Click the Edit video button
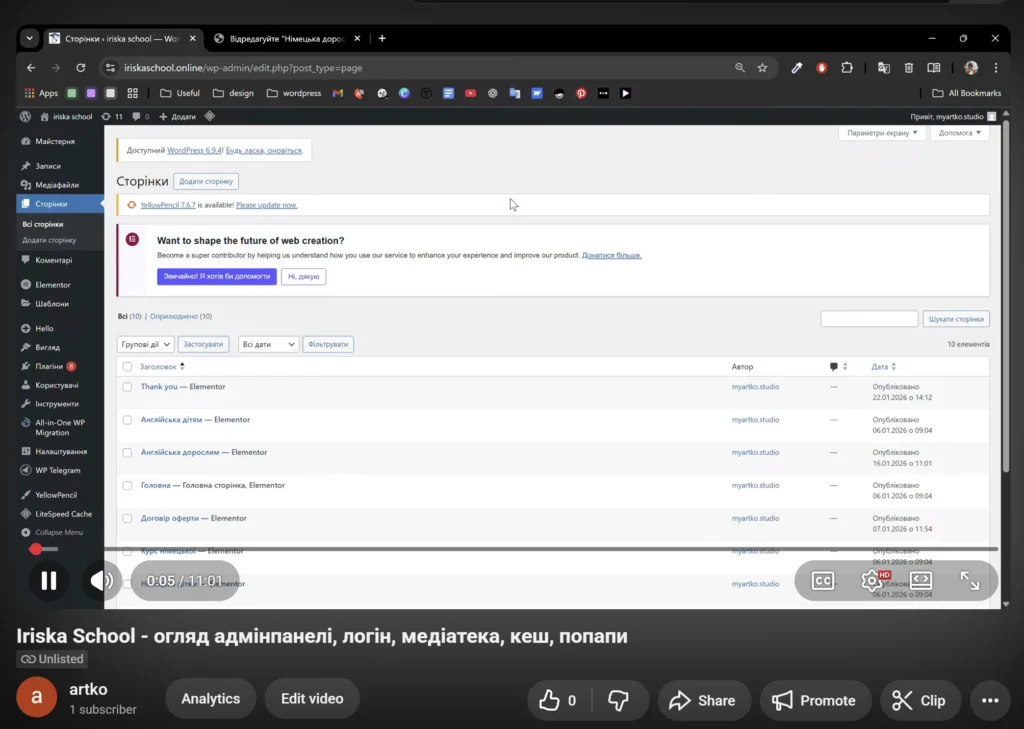The image size is (1024, 729). click(x=312, y=700)
